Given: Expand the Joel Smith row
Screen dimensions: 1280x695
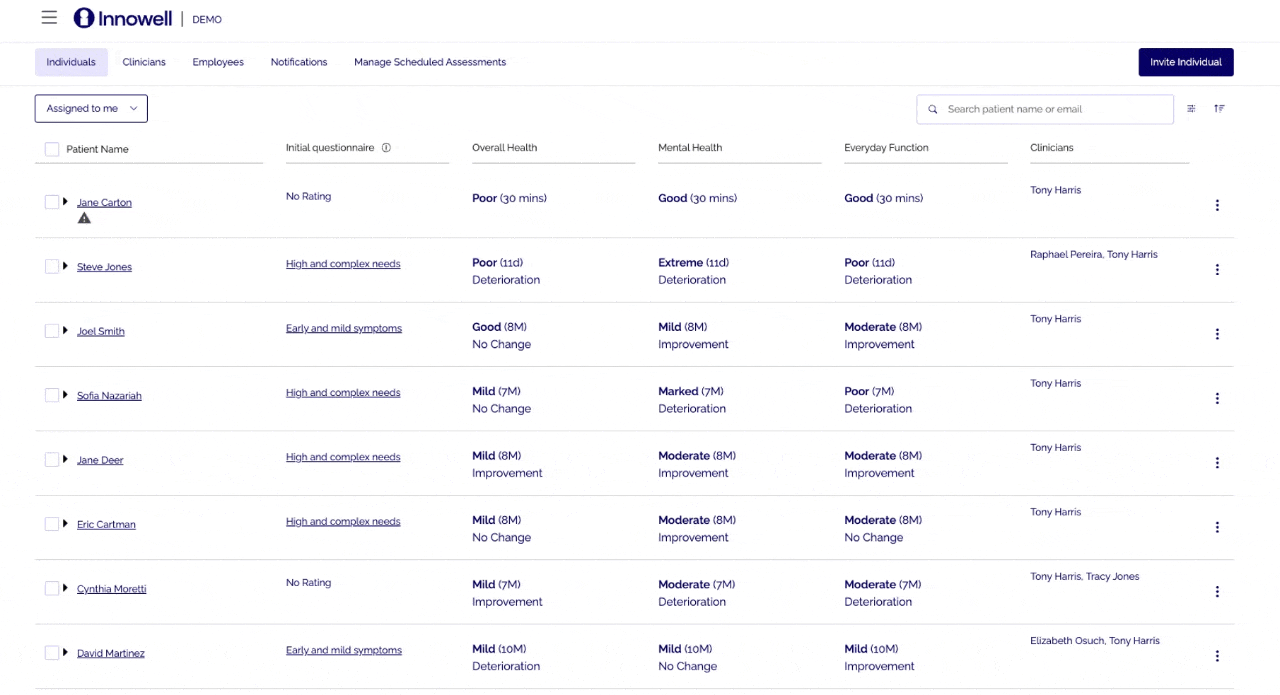Looking at the screenshot, I should point(66,330).
